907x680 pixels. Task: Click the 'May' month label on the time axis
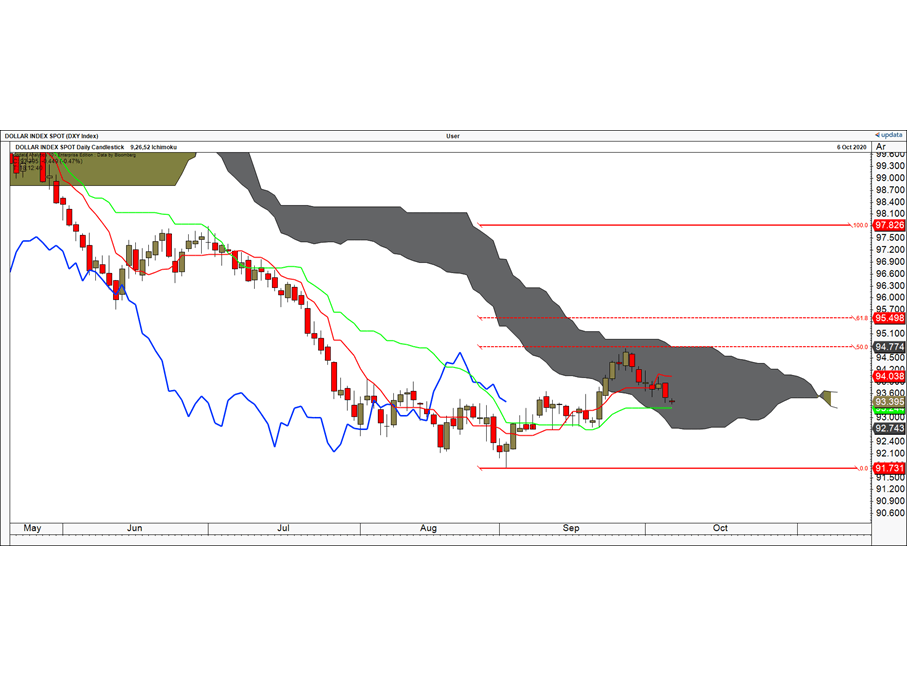point(32,528)
